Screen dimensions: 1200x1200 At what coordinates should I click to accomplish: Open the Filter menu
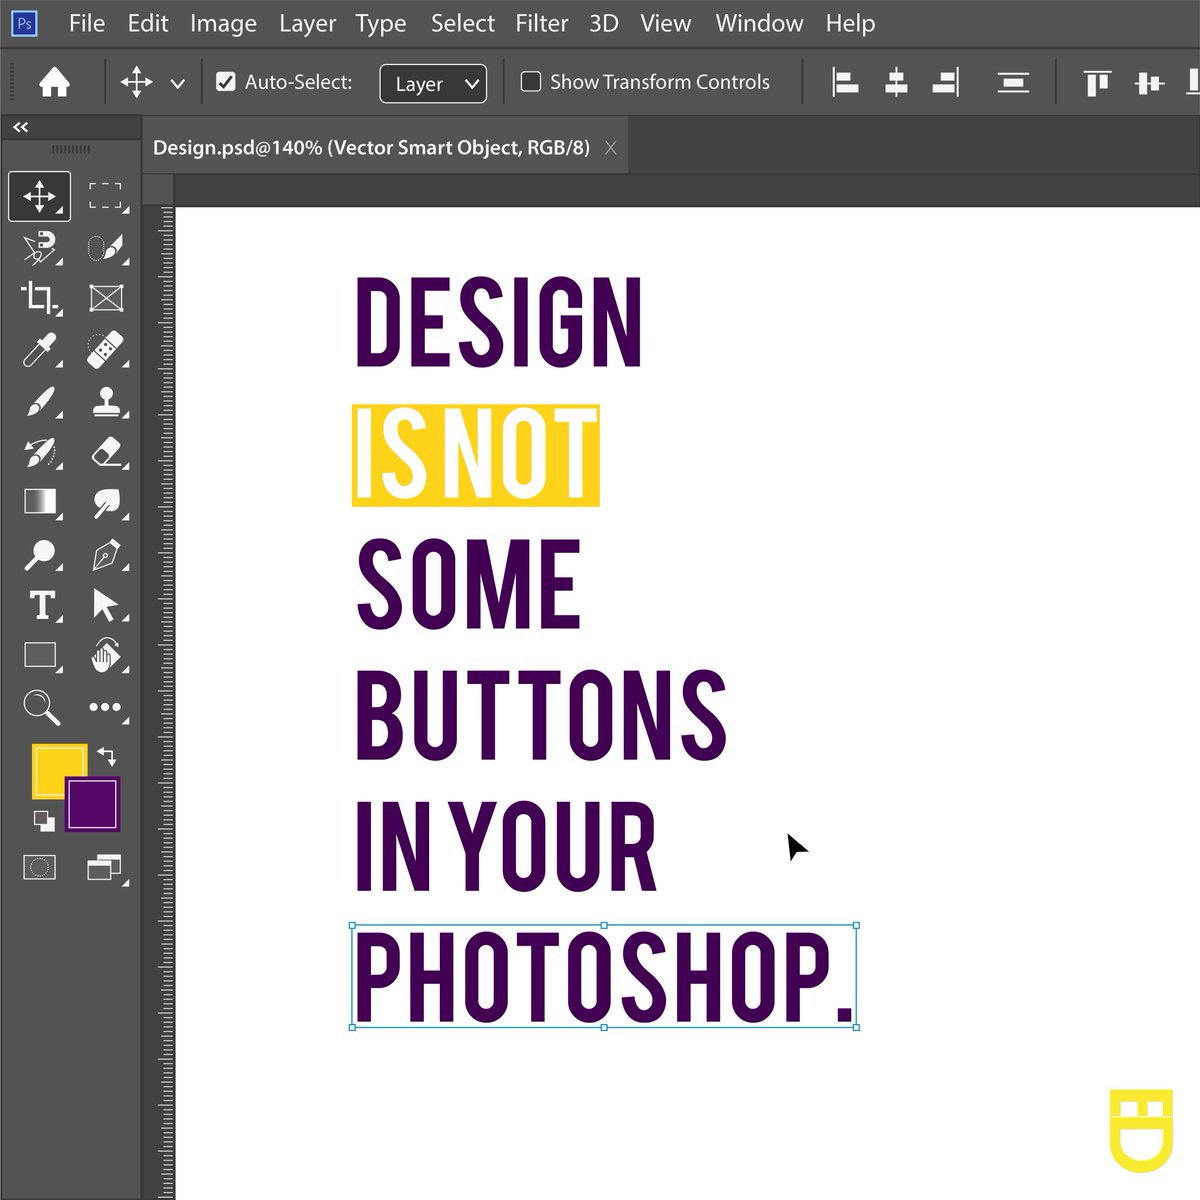[542, 23]
